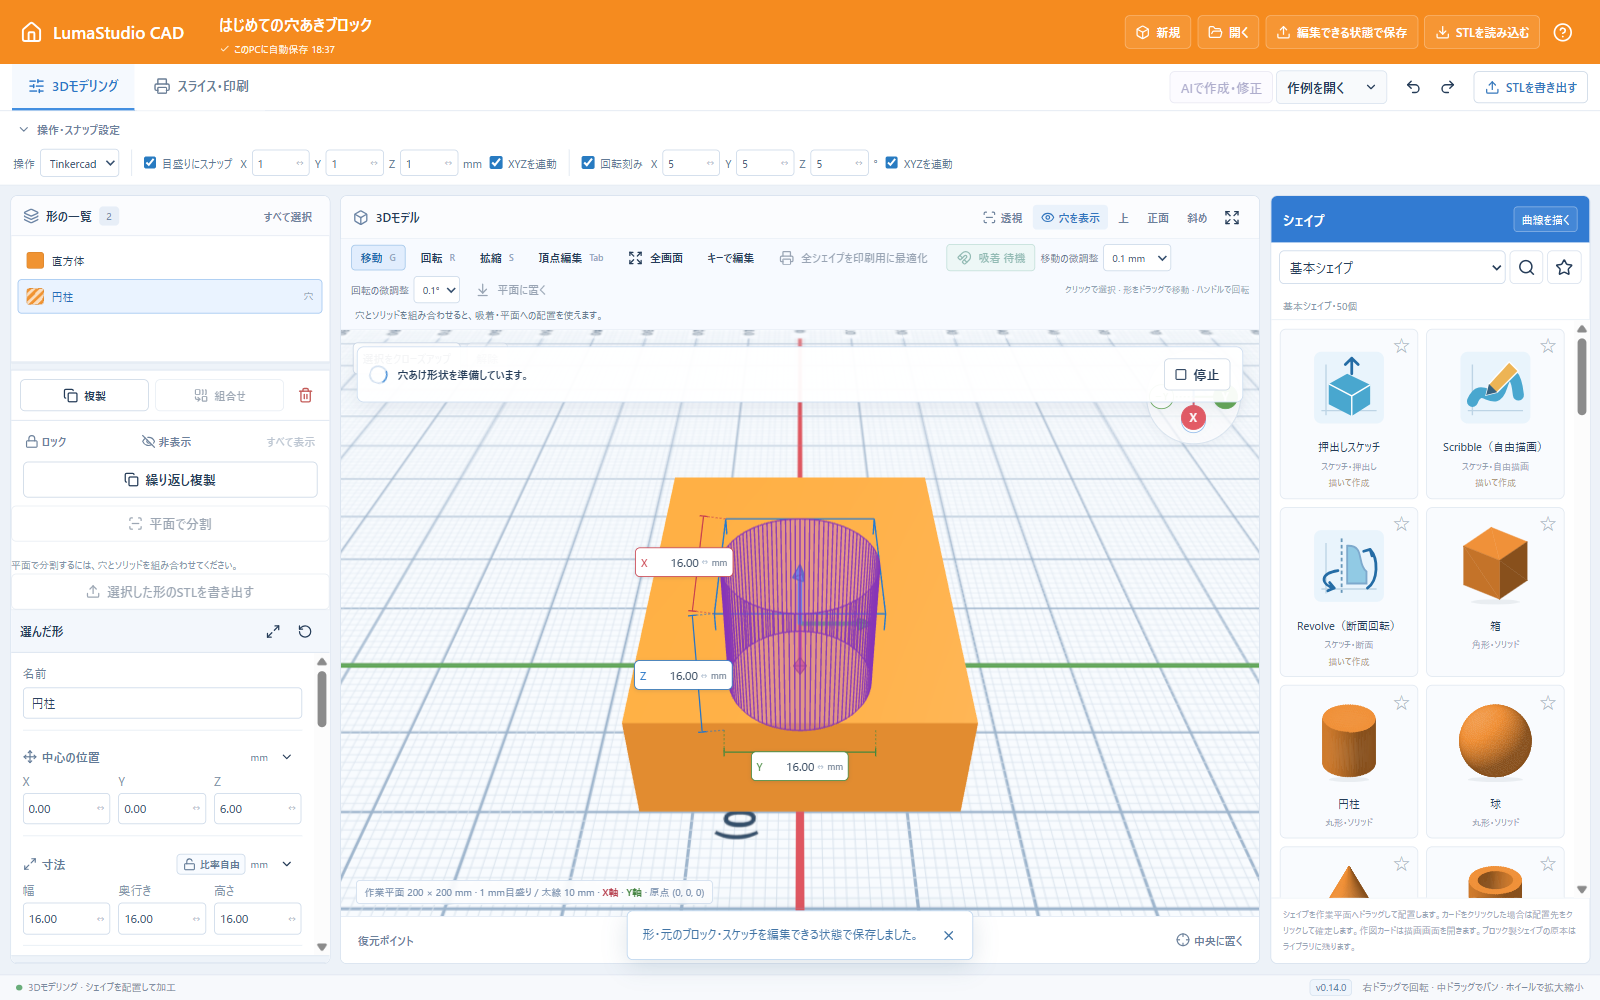This screenshot has width=1600, height=1000.
Task: Click 繰り返し複製 button
Action: [x=170, y=480]
